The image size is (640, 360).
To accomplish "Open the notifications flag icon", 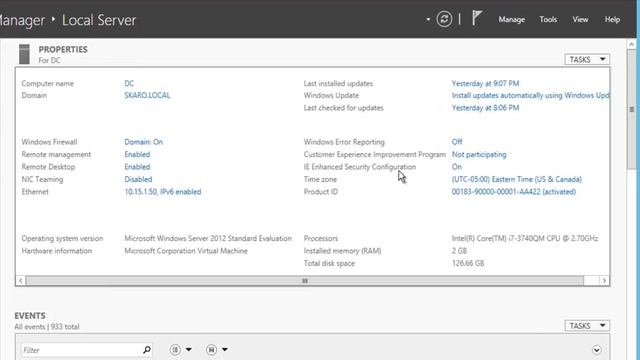I will point(477,18).
